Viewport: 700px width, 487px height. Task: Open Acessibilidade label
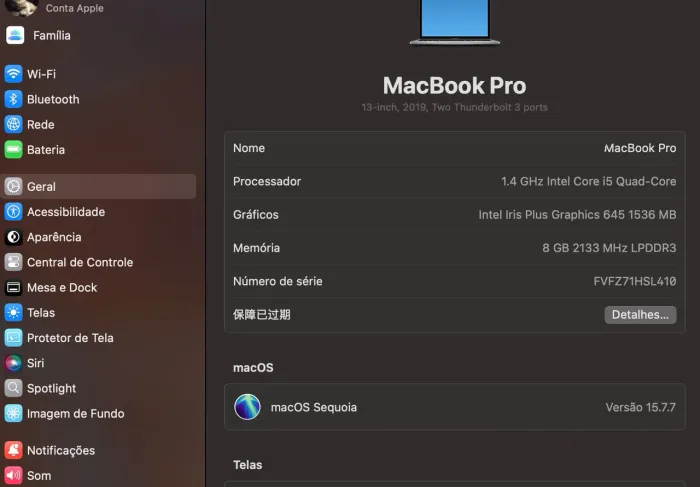(66, 212)
